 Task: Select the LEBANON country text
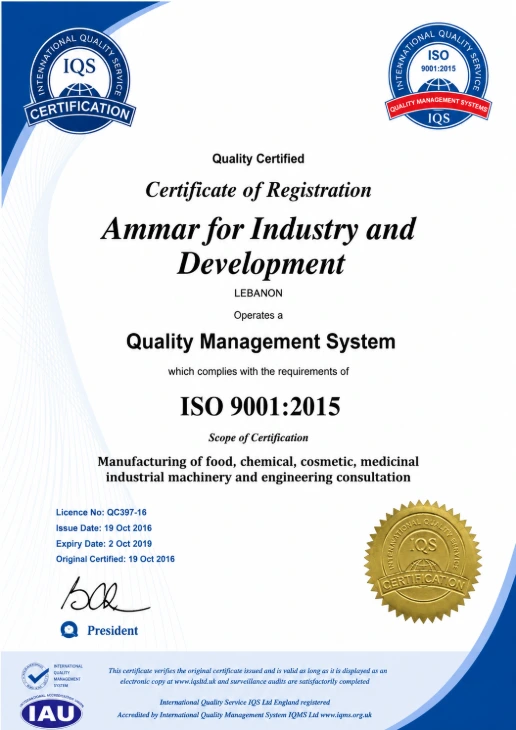point(258,294)
